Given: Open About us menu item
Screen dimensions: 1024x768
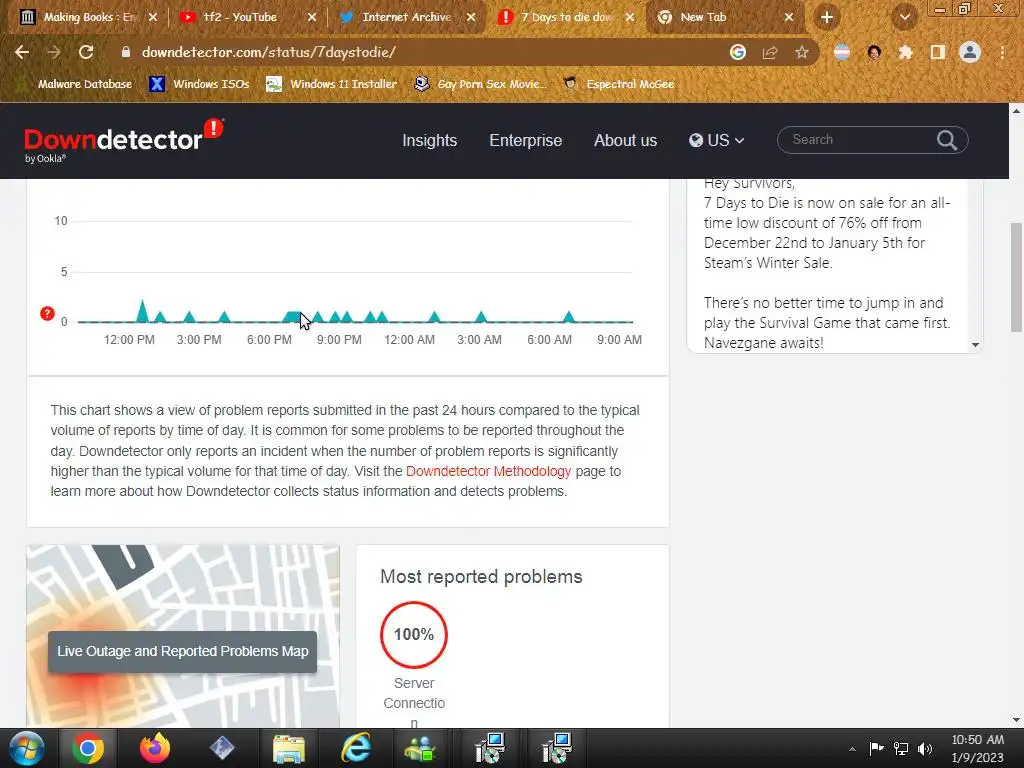Looking at the screenshot, I should coord(626,140).
